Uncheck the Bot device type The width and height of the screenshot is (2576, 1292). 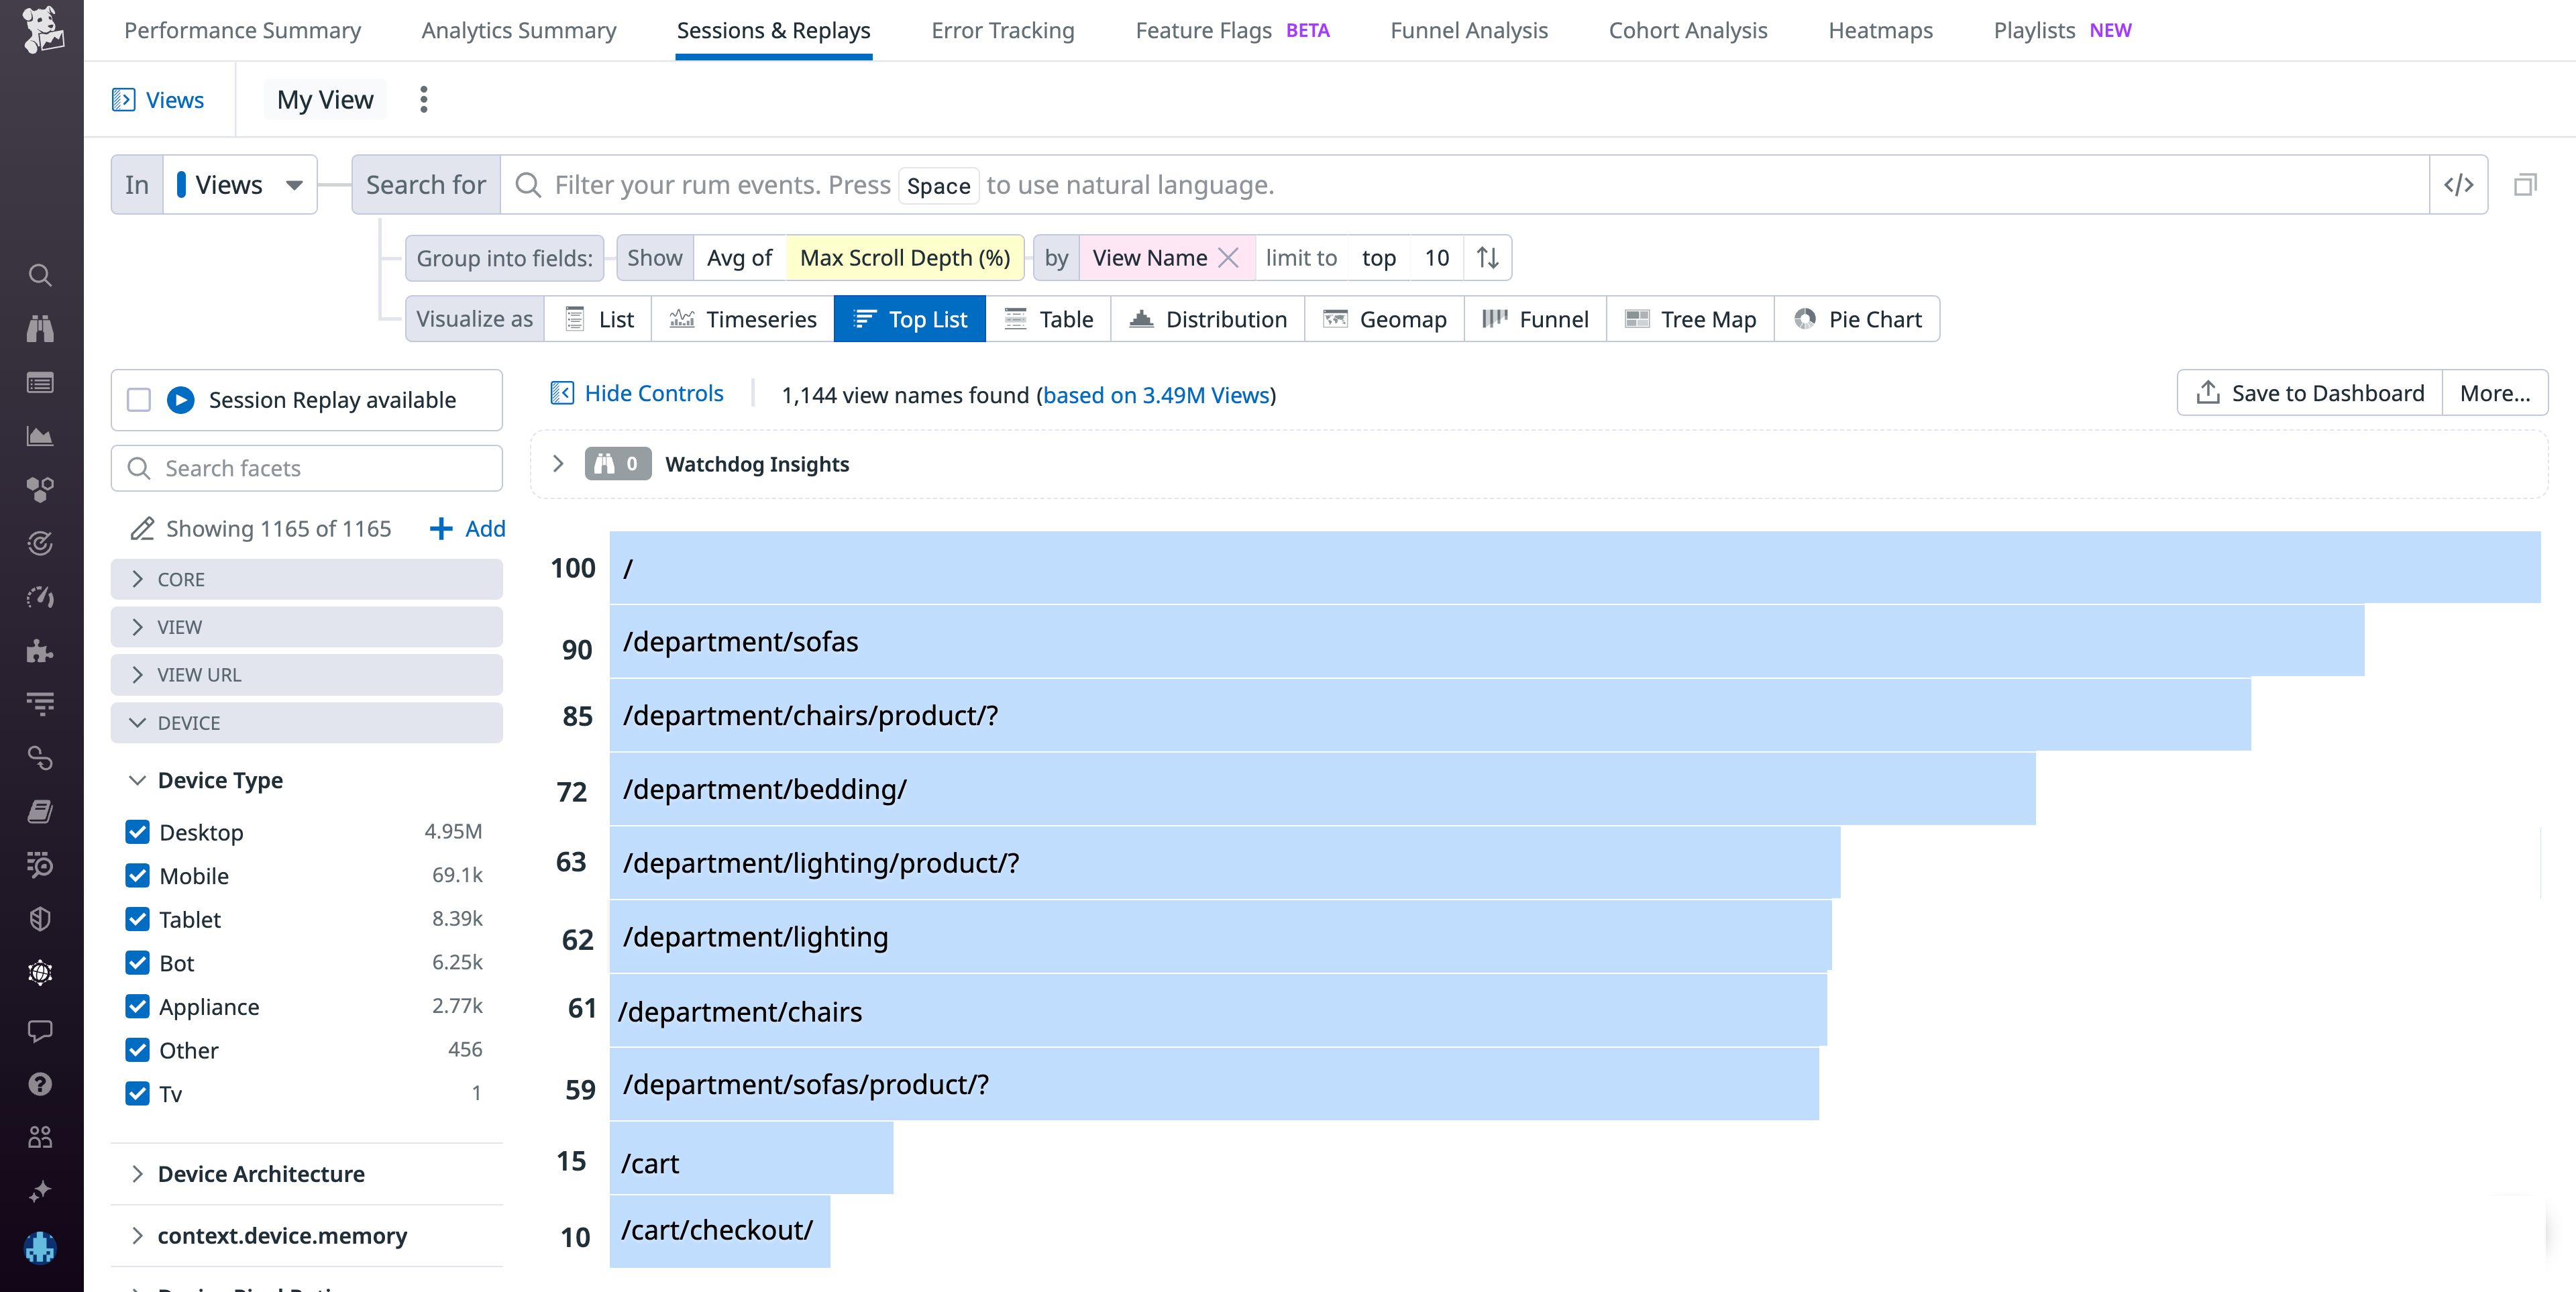(138, 963)
